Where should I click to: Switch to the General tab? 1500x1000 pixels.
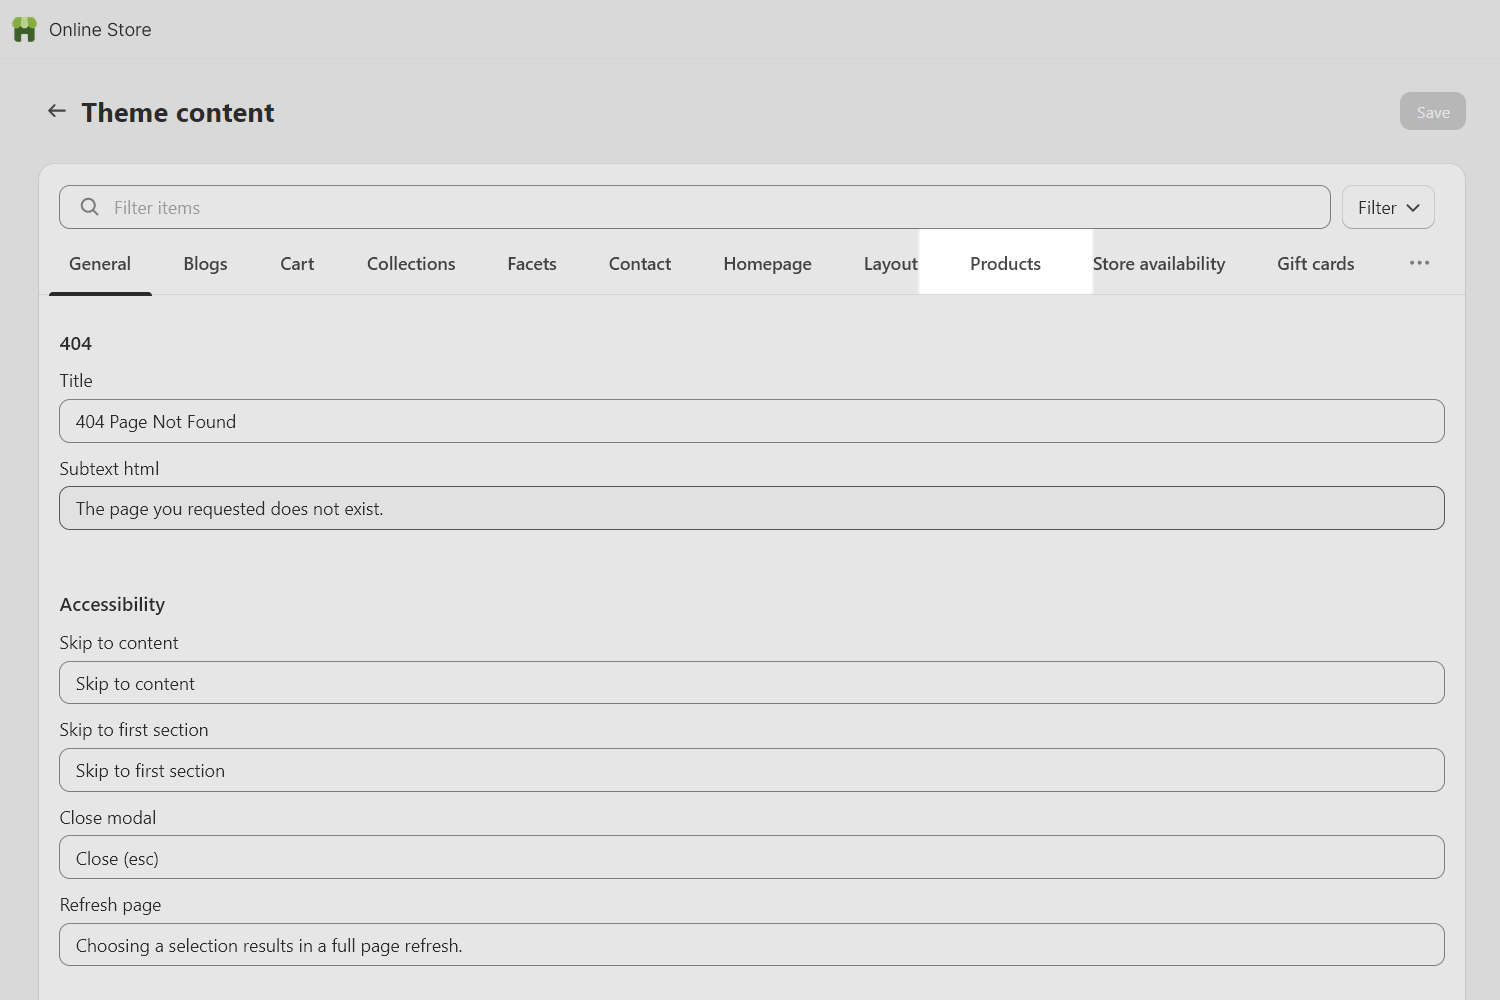100,264
